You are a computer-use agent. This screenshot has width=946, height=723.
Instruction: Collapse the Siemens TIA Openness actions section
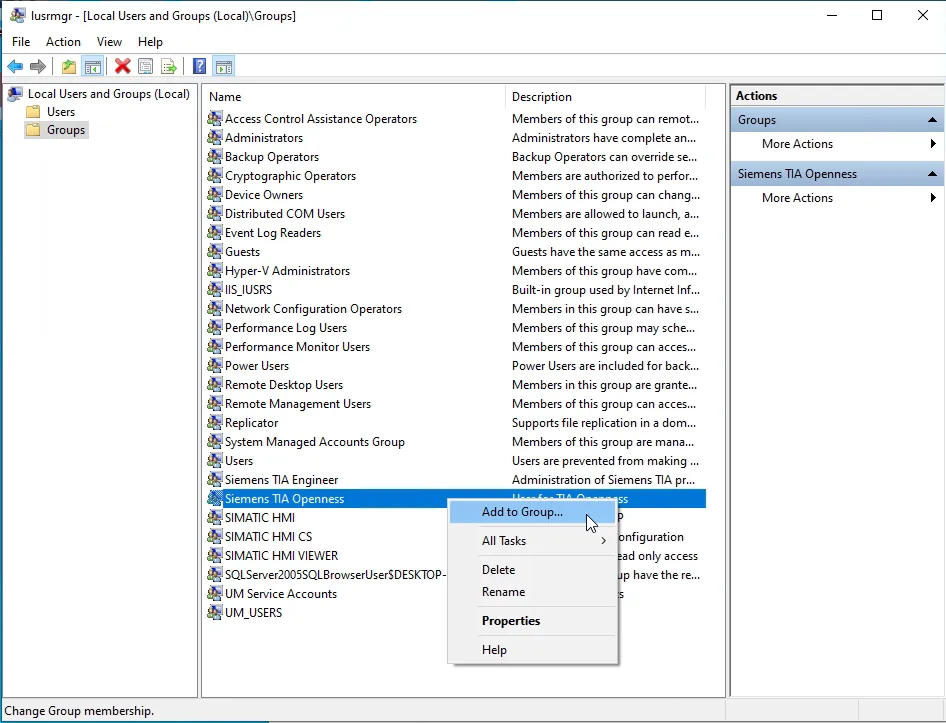point(932,174)
